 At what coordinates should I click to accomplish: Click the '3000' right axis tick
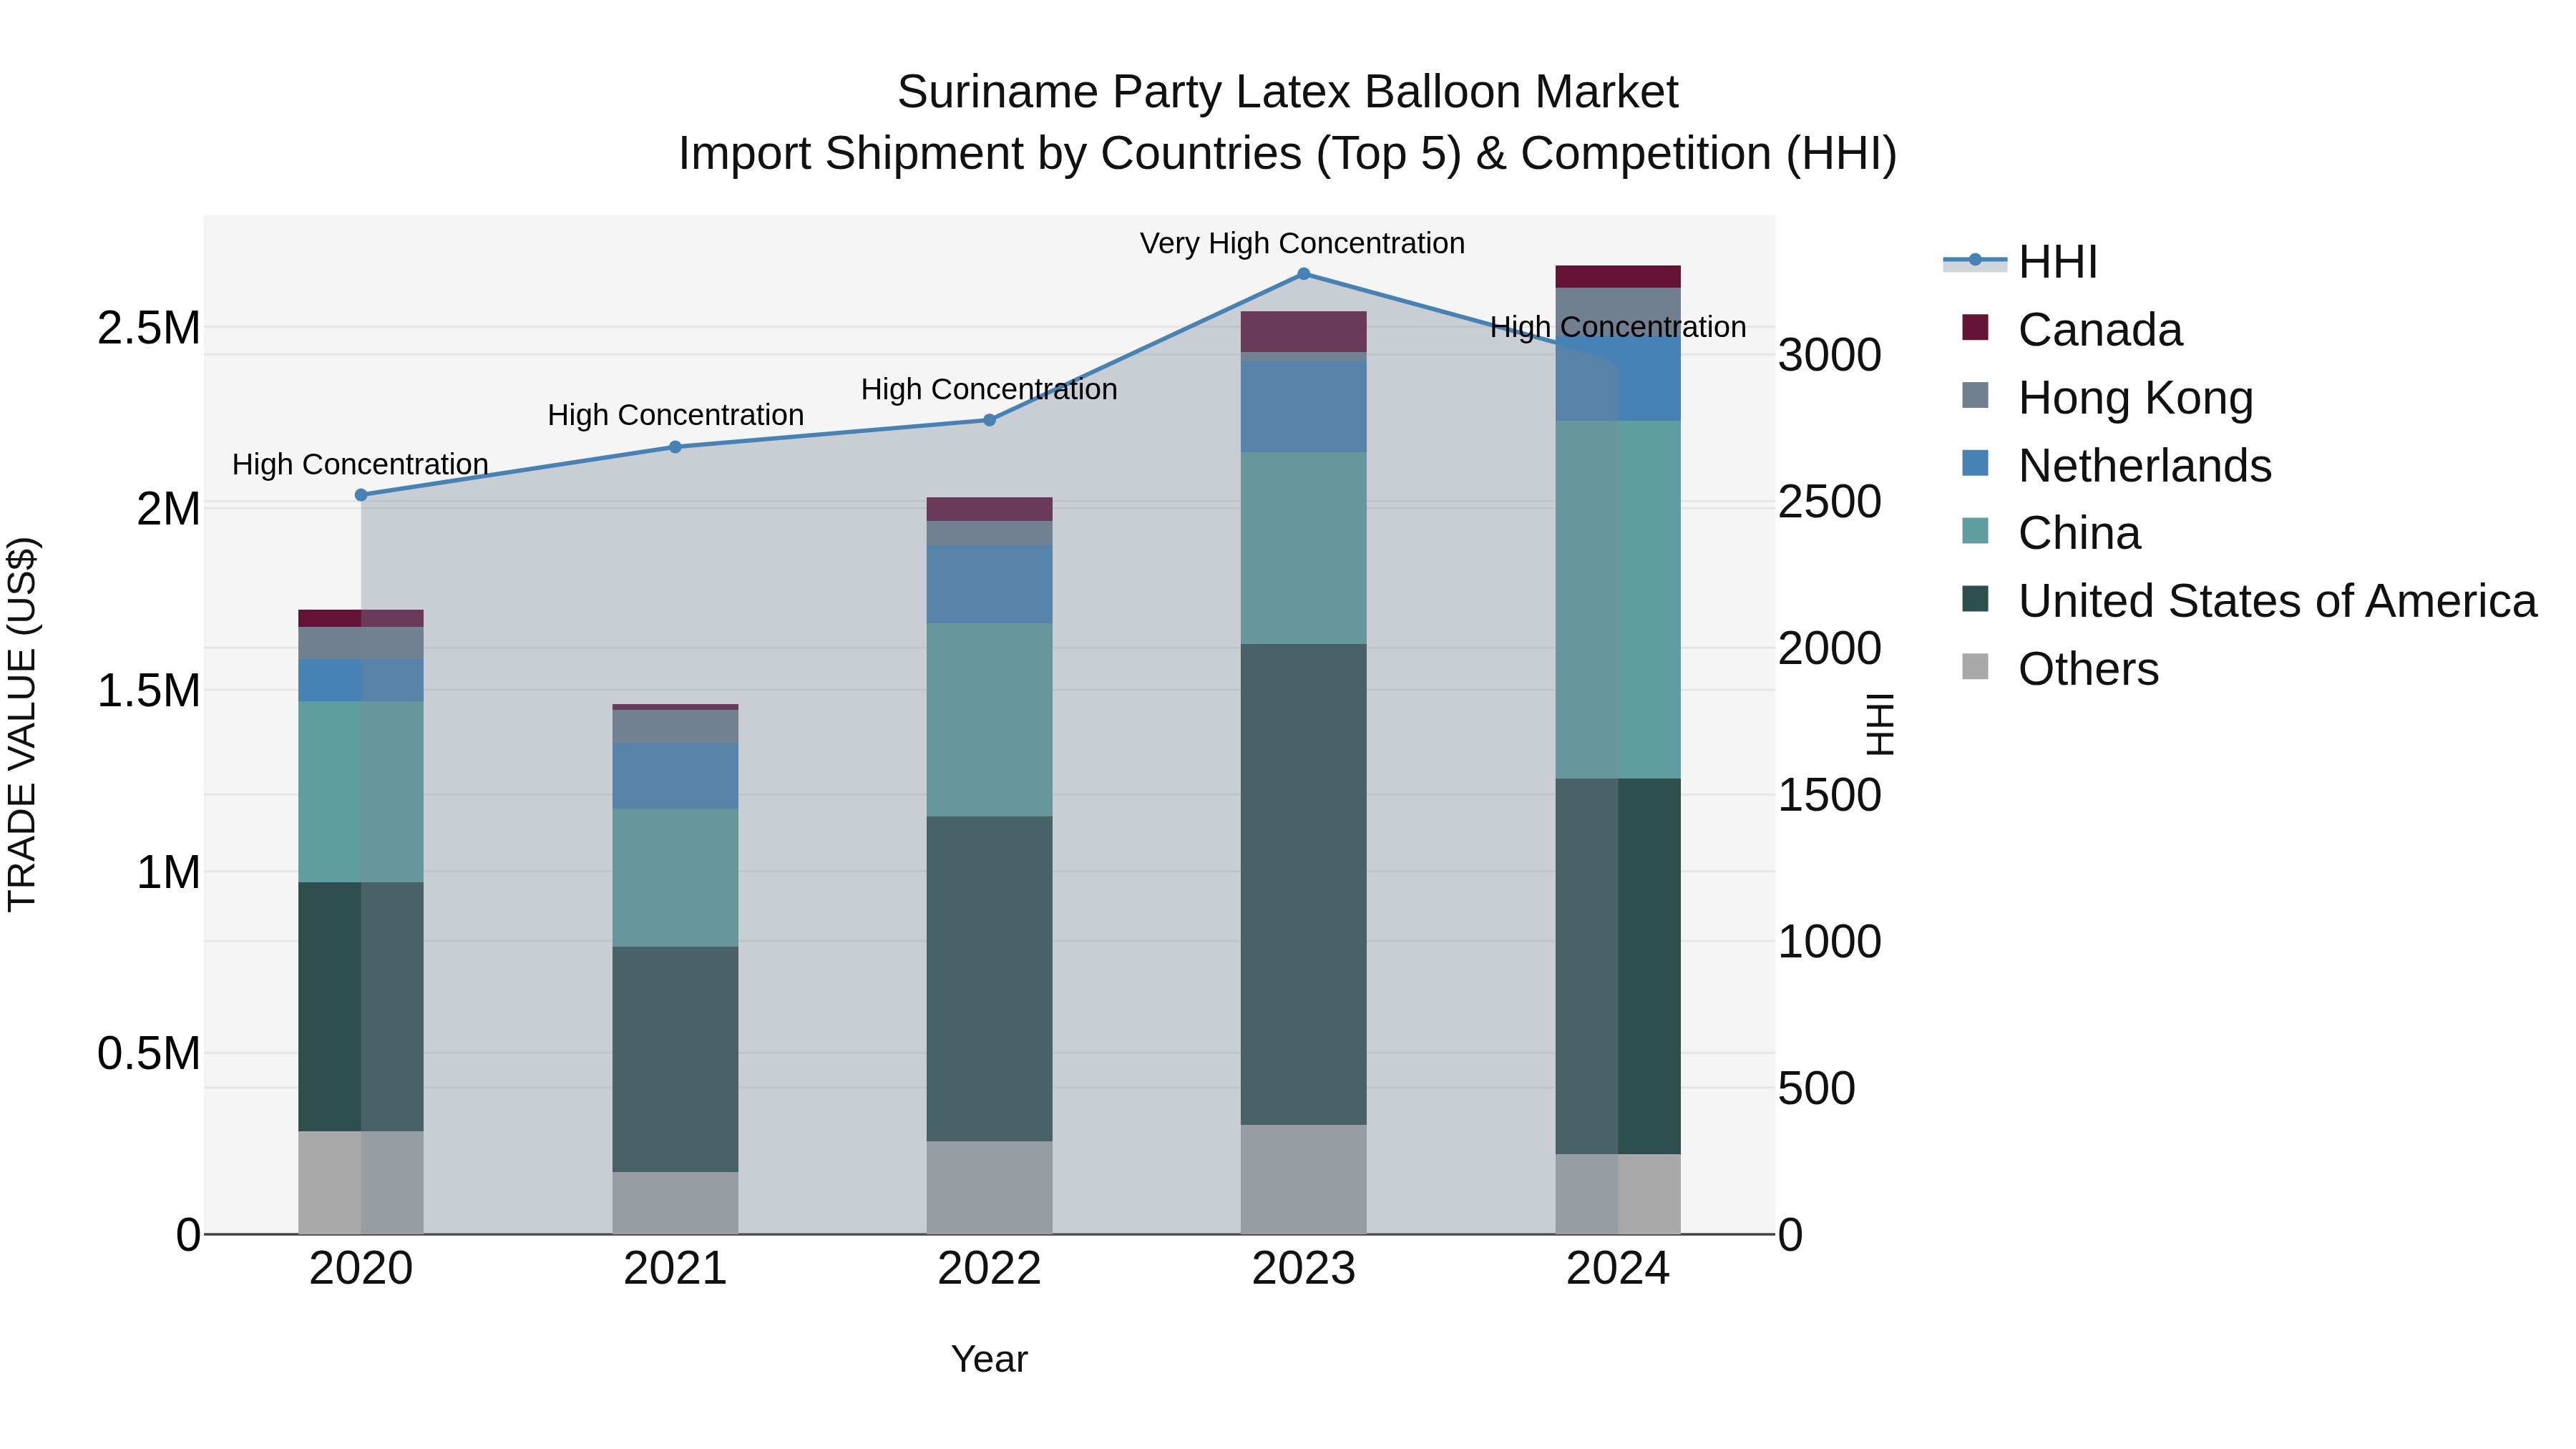tap(1830, 355)
